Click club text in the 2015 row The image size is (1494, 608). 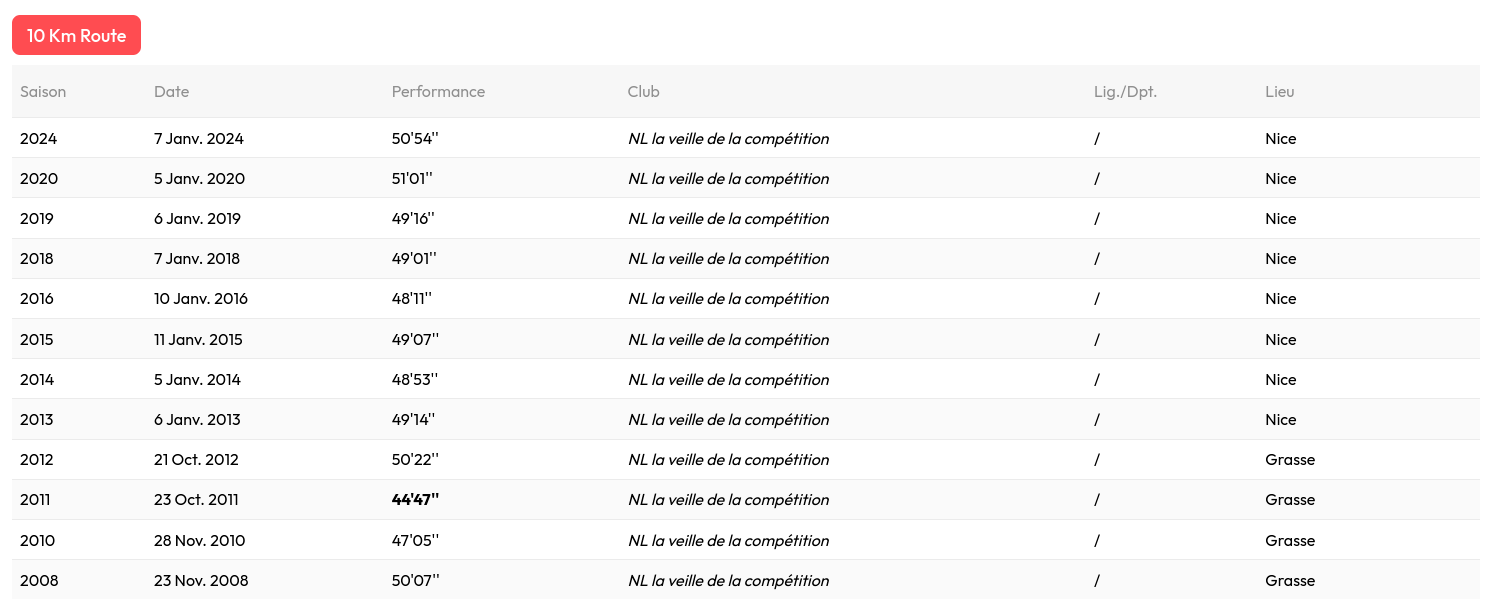tap(728, 340)
